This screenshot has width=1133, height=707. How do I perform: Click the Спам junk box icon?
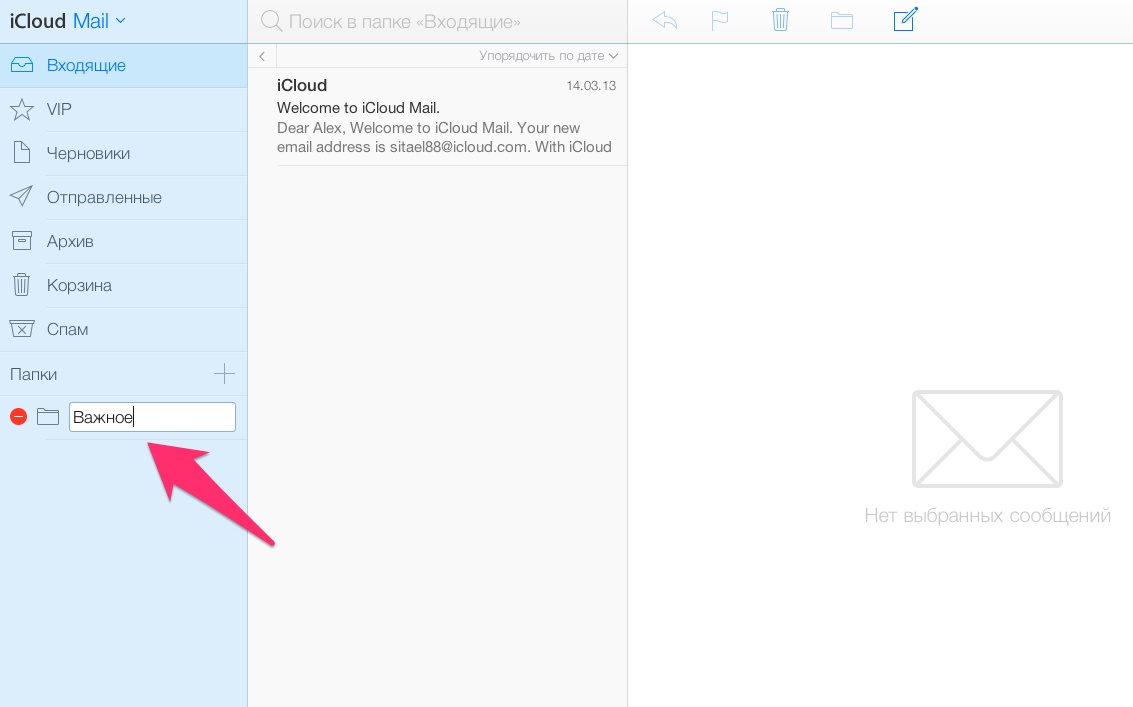click(x=22, y=329)
